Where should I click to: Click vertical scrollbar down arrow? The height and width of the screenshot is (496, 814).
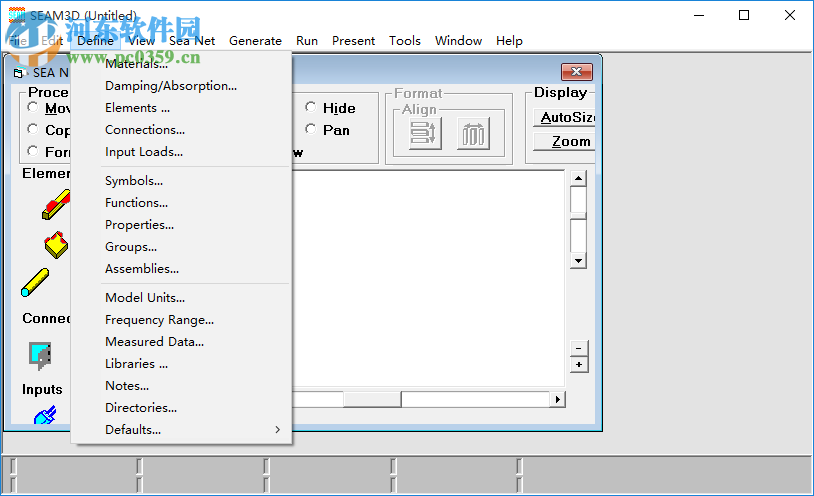[578, 260]
